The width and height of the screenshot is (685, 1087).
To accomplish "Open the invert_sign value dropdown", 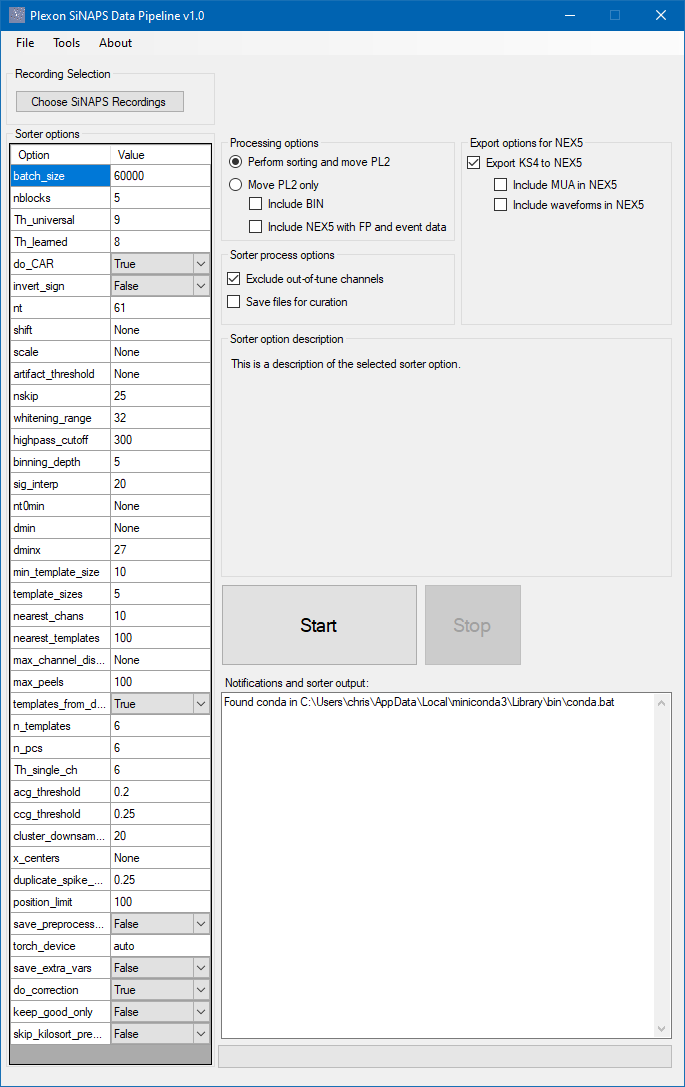I will 201,286.
